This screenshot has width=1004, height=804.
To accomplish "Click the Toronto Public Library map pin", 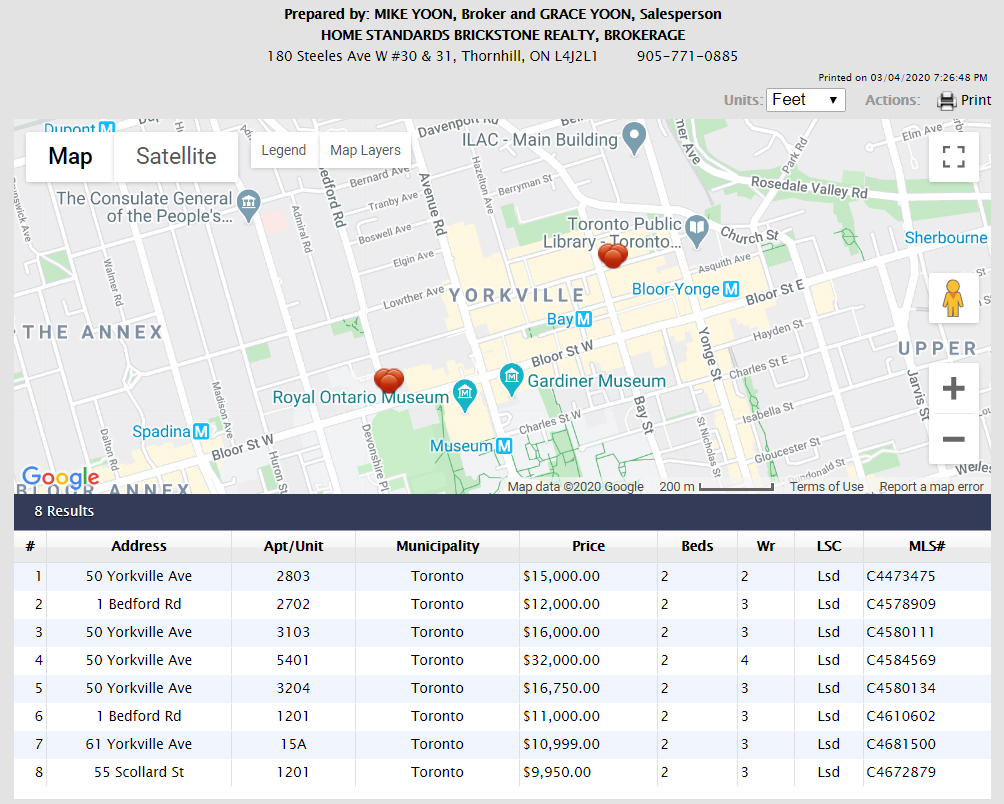I will click(x=697, y=231).
